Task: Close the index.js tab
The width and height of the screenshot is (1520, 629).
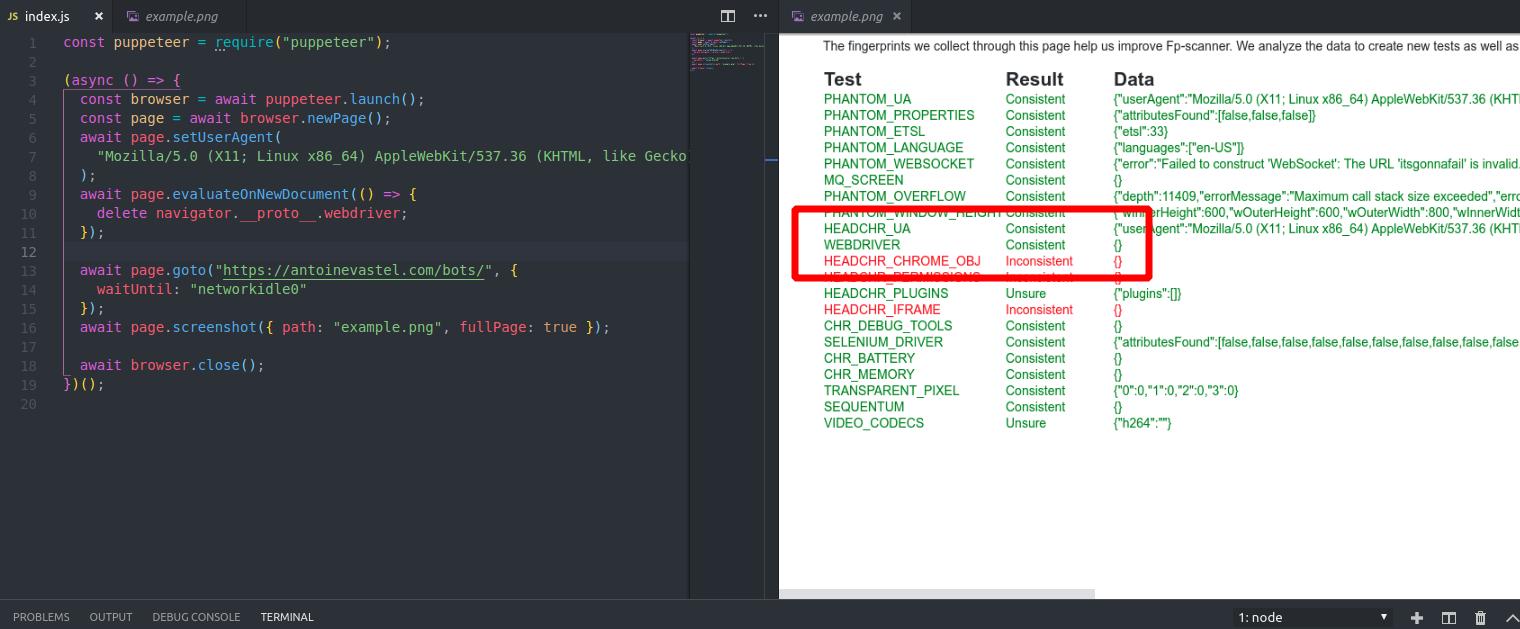Action: (x=98, y=16)
